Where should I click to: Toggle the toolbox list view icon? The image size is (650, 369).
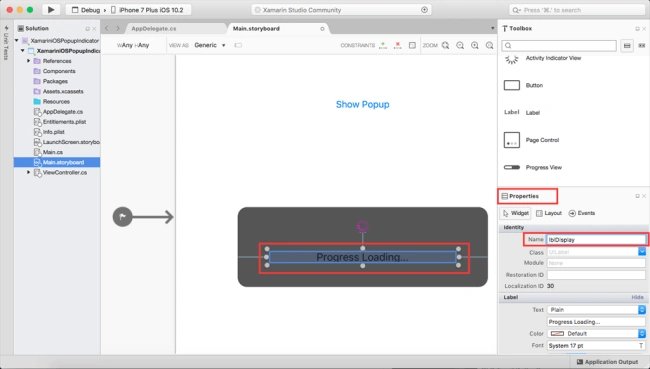point(627,46)
